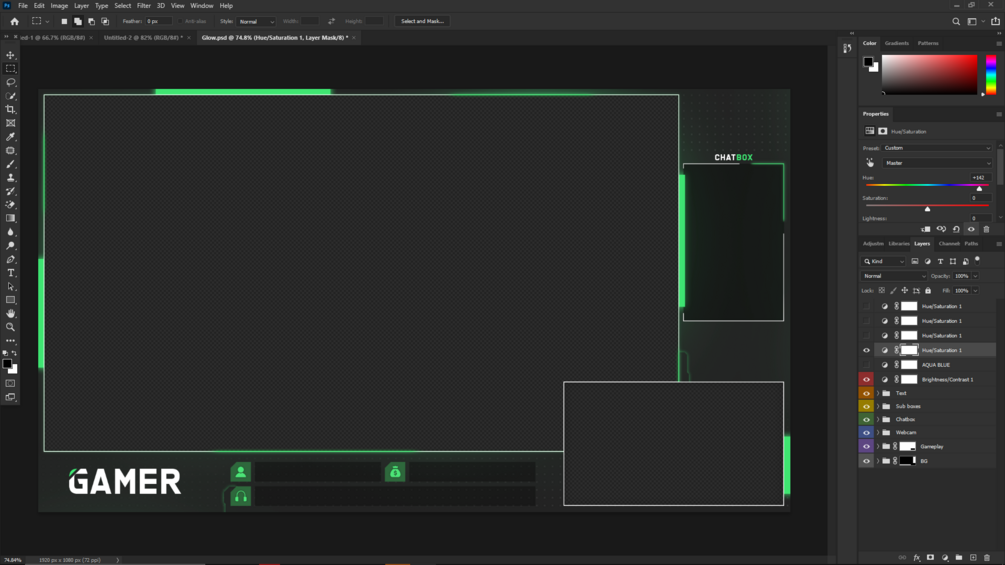Select the Crop tool
Image resolution: width=1005 pixels, height=565 pixels.
point(10,110)
